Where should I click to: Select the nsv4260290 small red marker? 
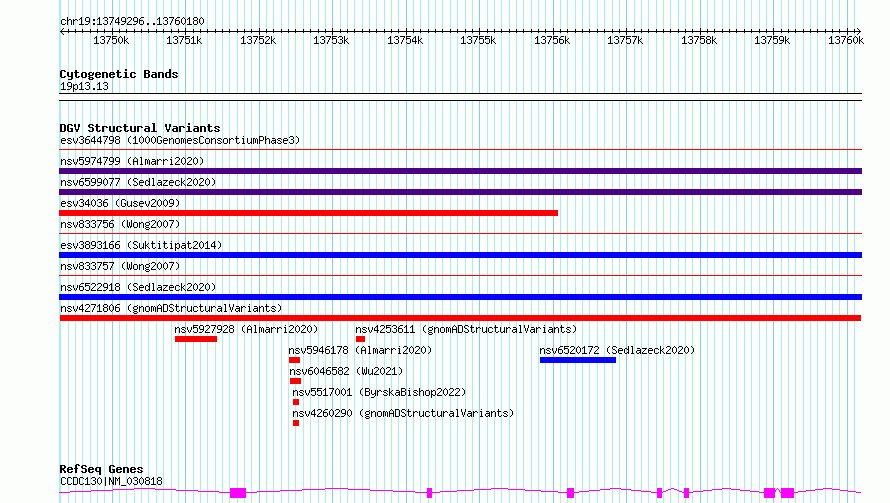tap(296, 423)
